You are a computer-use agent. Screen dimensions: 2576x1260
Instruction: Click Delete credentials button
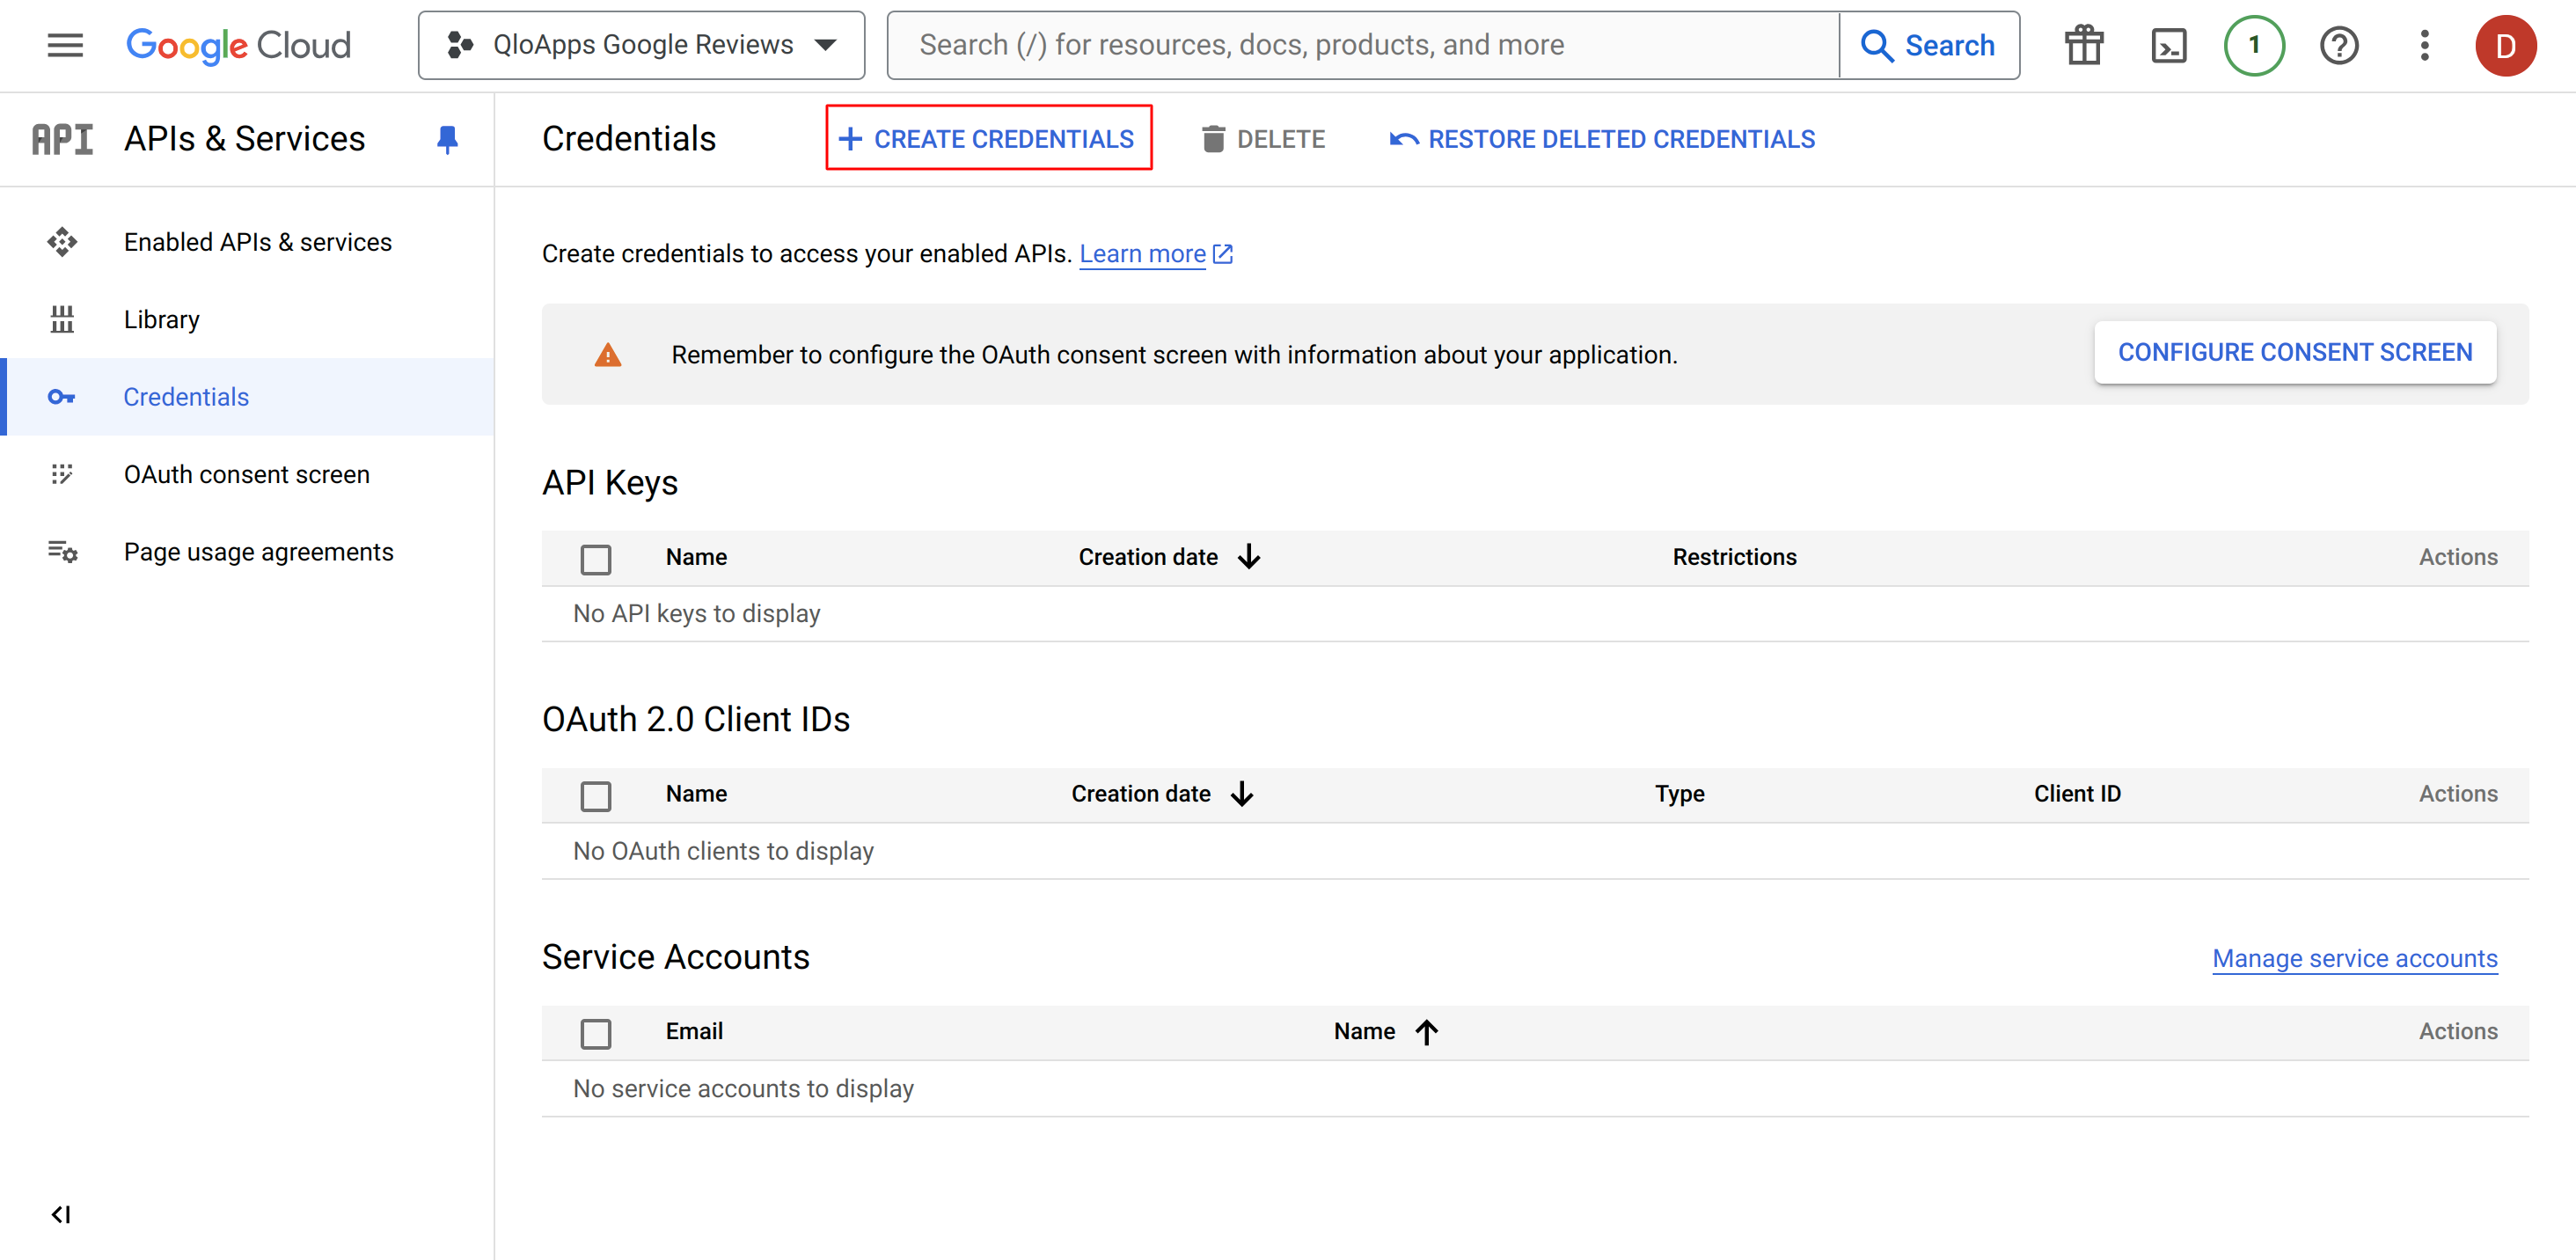tap(1263, 140)
